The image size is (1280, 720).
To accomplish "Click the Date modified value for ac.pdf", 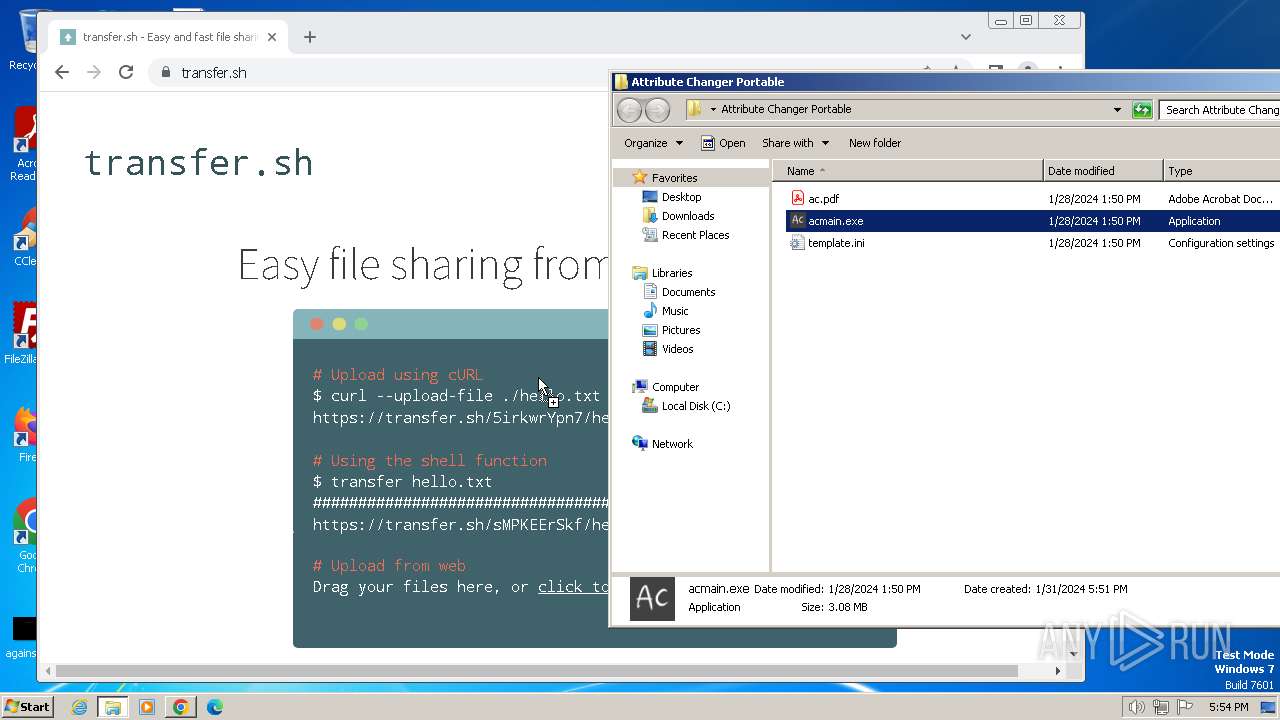I will 1094,199.
